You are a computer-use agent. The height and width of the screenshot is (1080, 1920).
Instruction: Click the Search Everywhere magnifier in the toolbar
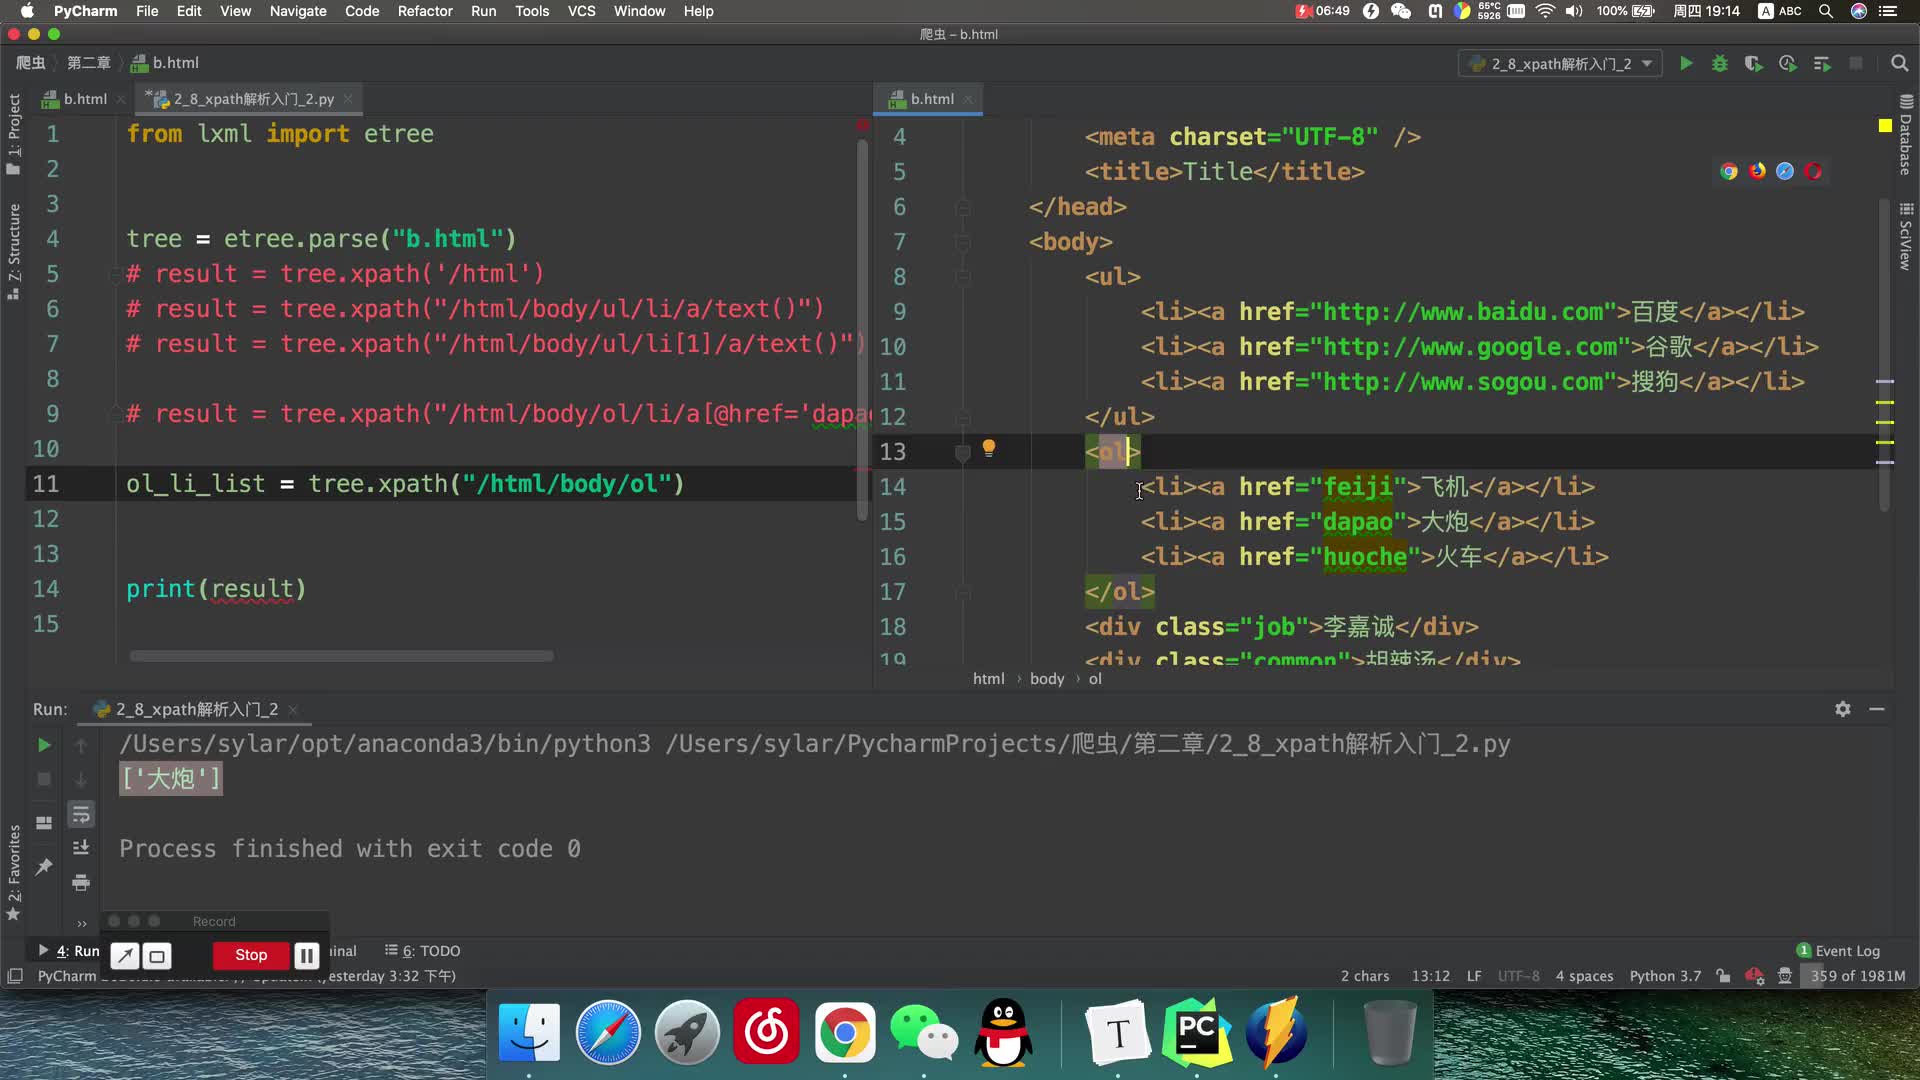[x=1899, y=64]
